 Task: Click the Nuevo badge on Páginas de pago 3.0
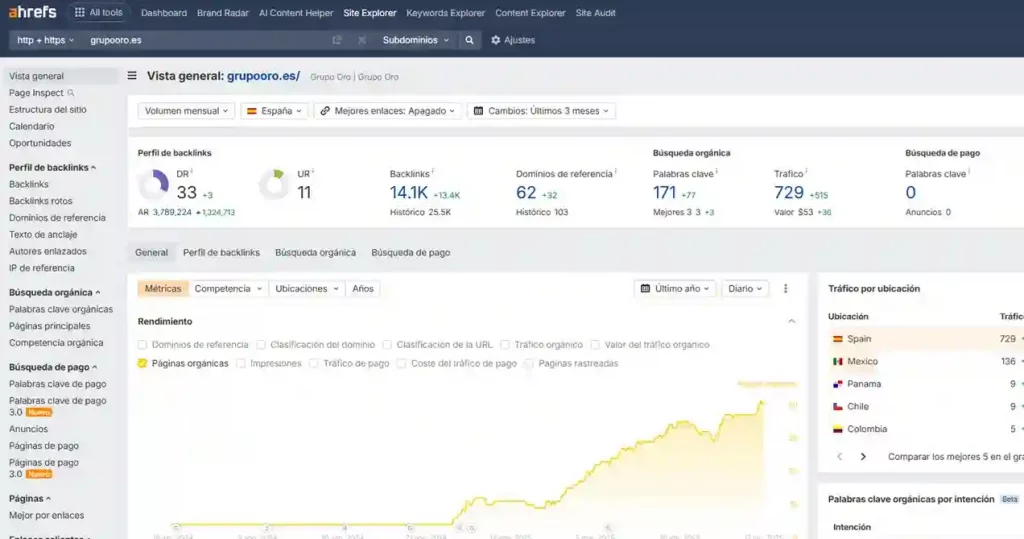(39, 474)
